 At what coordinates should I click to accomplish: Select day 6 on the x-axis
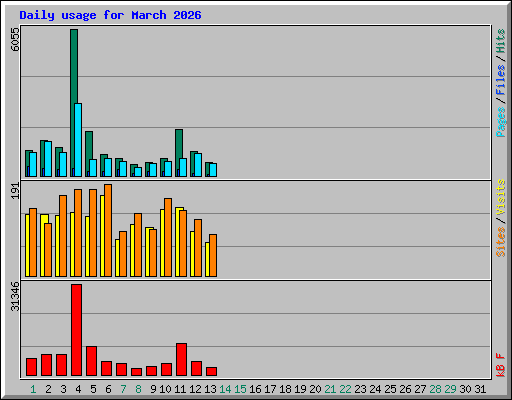108,389
